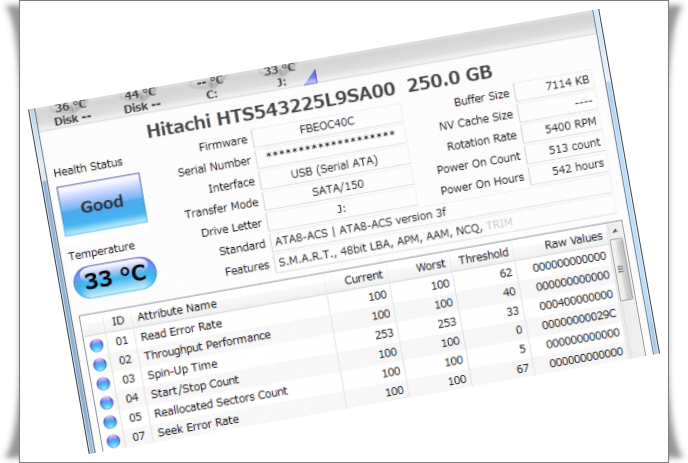This screenshot has width=688, height=463.
Task: Click the threshold value 62
Action: (506, 273)
